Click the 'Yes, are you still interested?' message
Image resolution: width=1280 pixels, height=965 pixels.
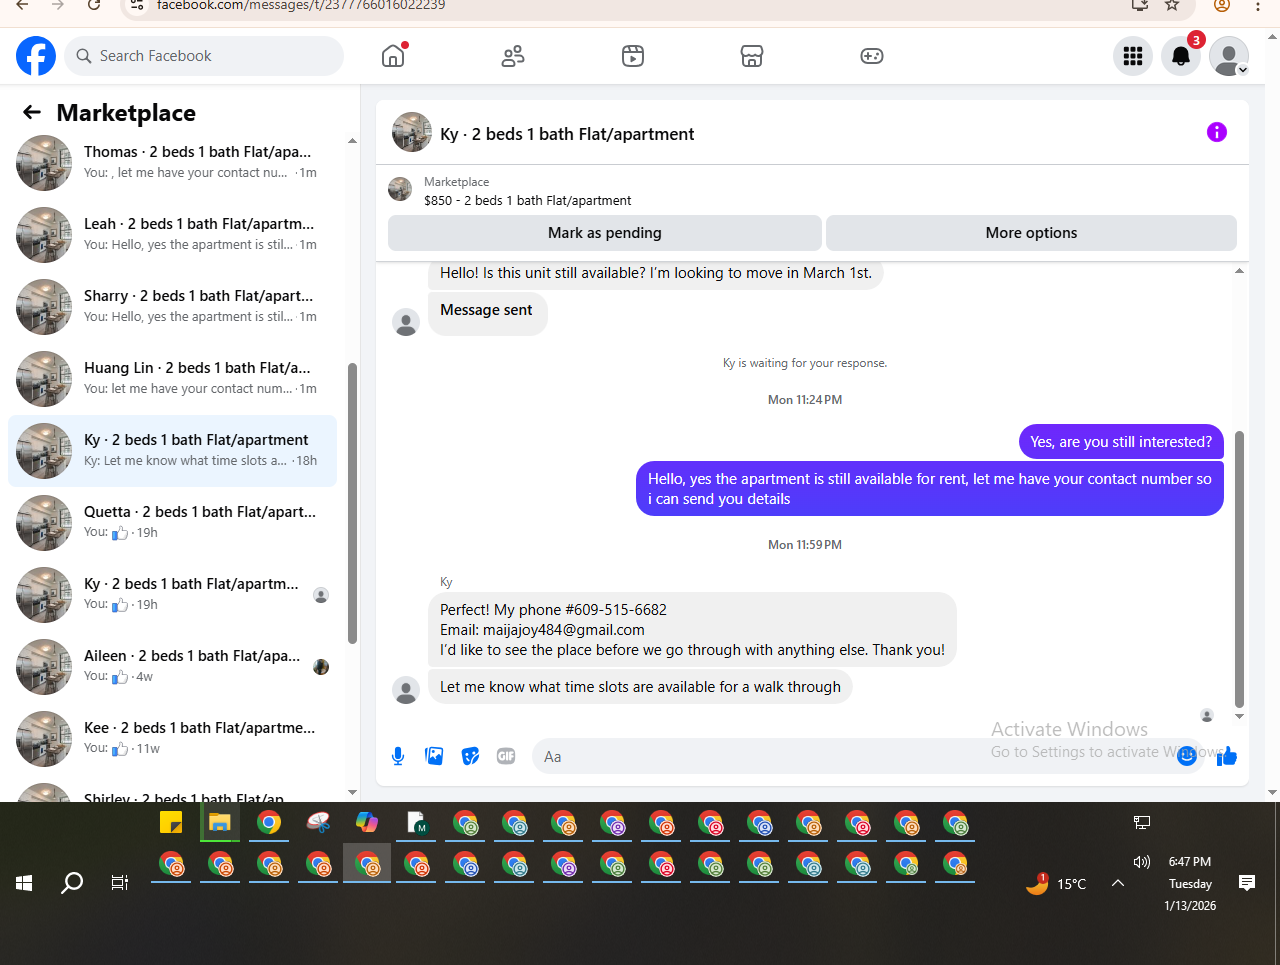(1121, 442)
